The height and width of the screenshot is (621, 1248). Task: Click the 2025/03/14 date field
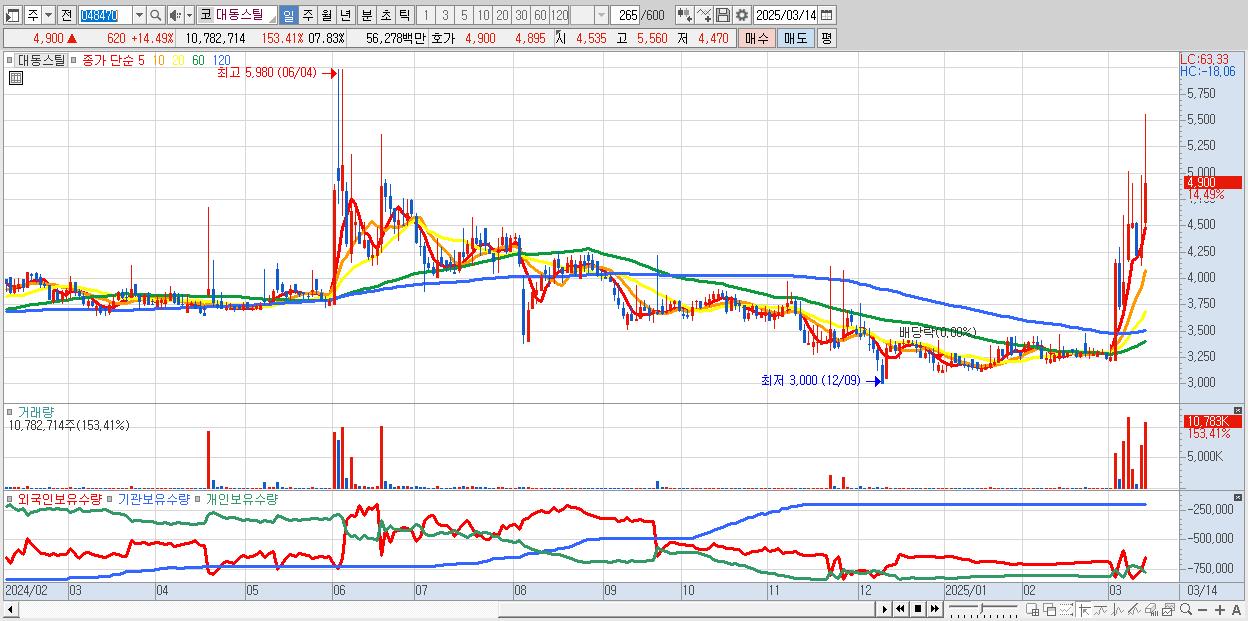pyautogui.click(x=785, y=15)
